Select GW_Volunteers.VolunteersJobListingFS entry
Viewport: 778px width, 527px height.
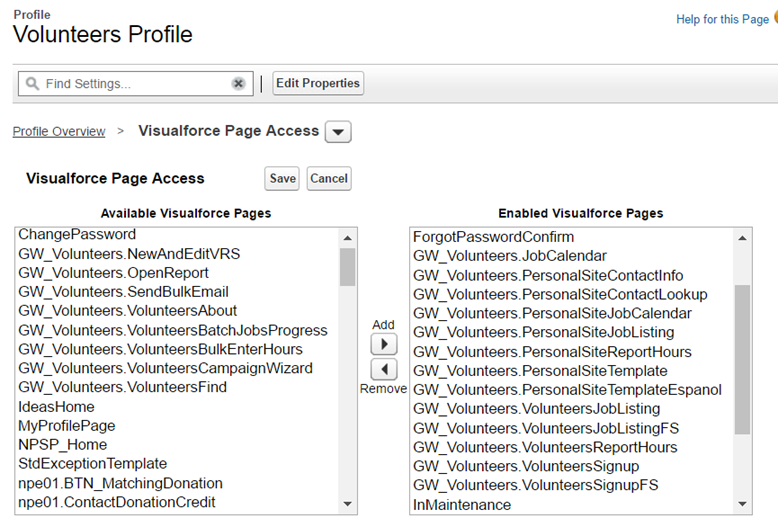(573, 428)
